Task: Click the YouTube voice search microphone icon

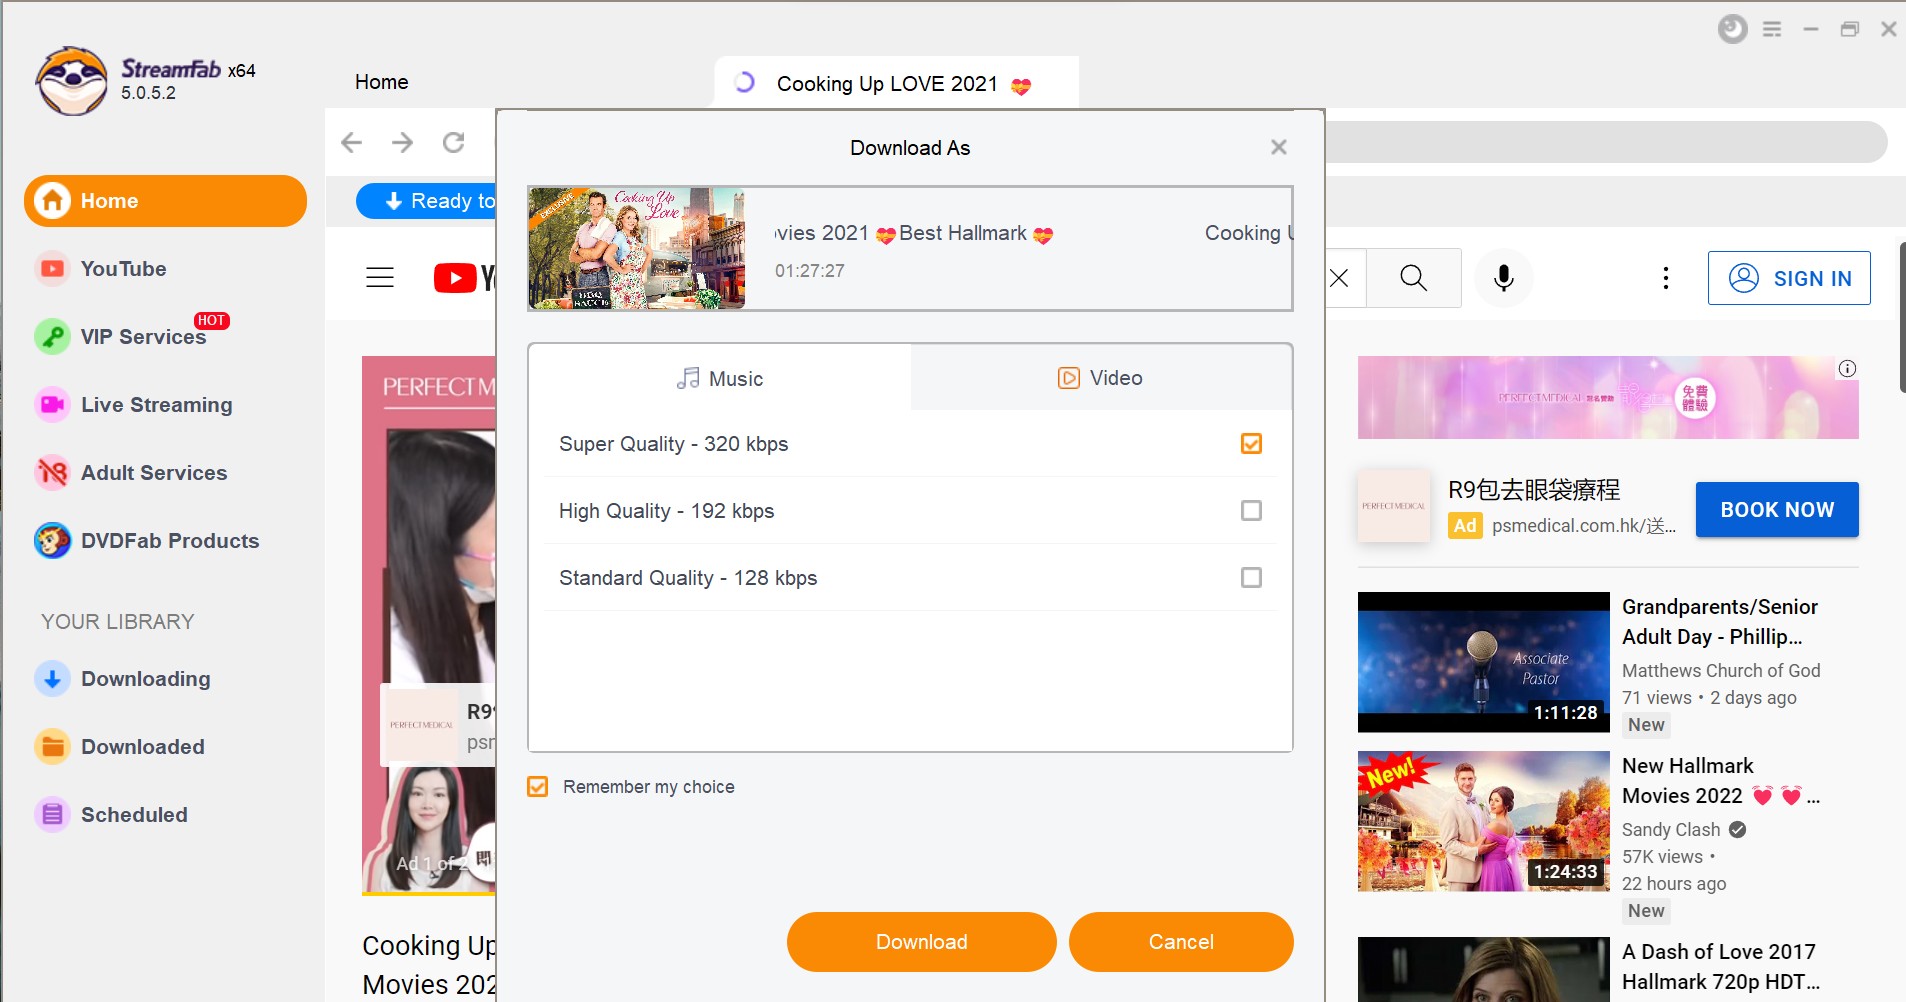Action: [x=1503, y=278]
